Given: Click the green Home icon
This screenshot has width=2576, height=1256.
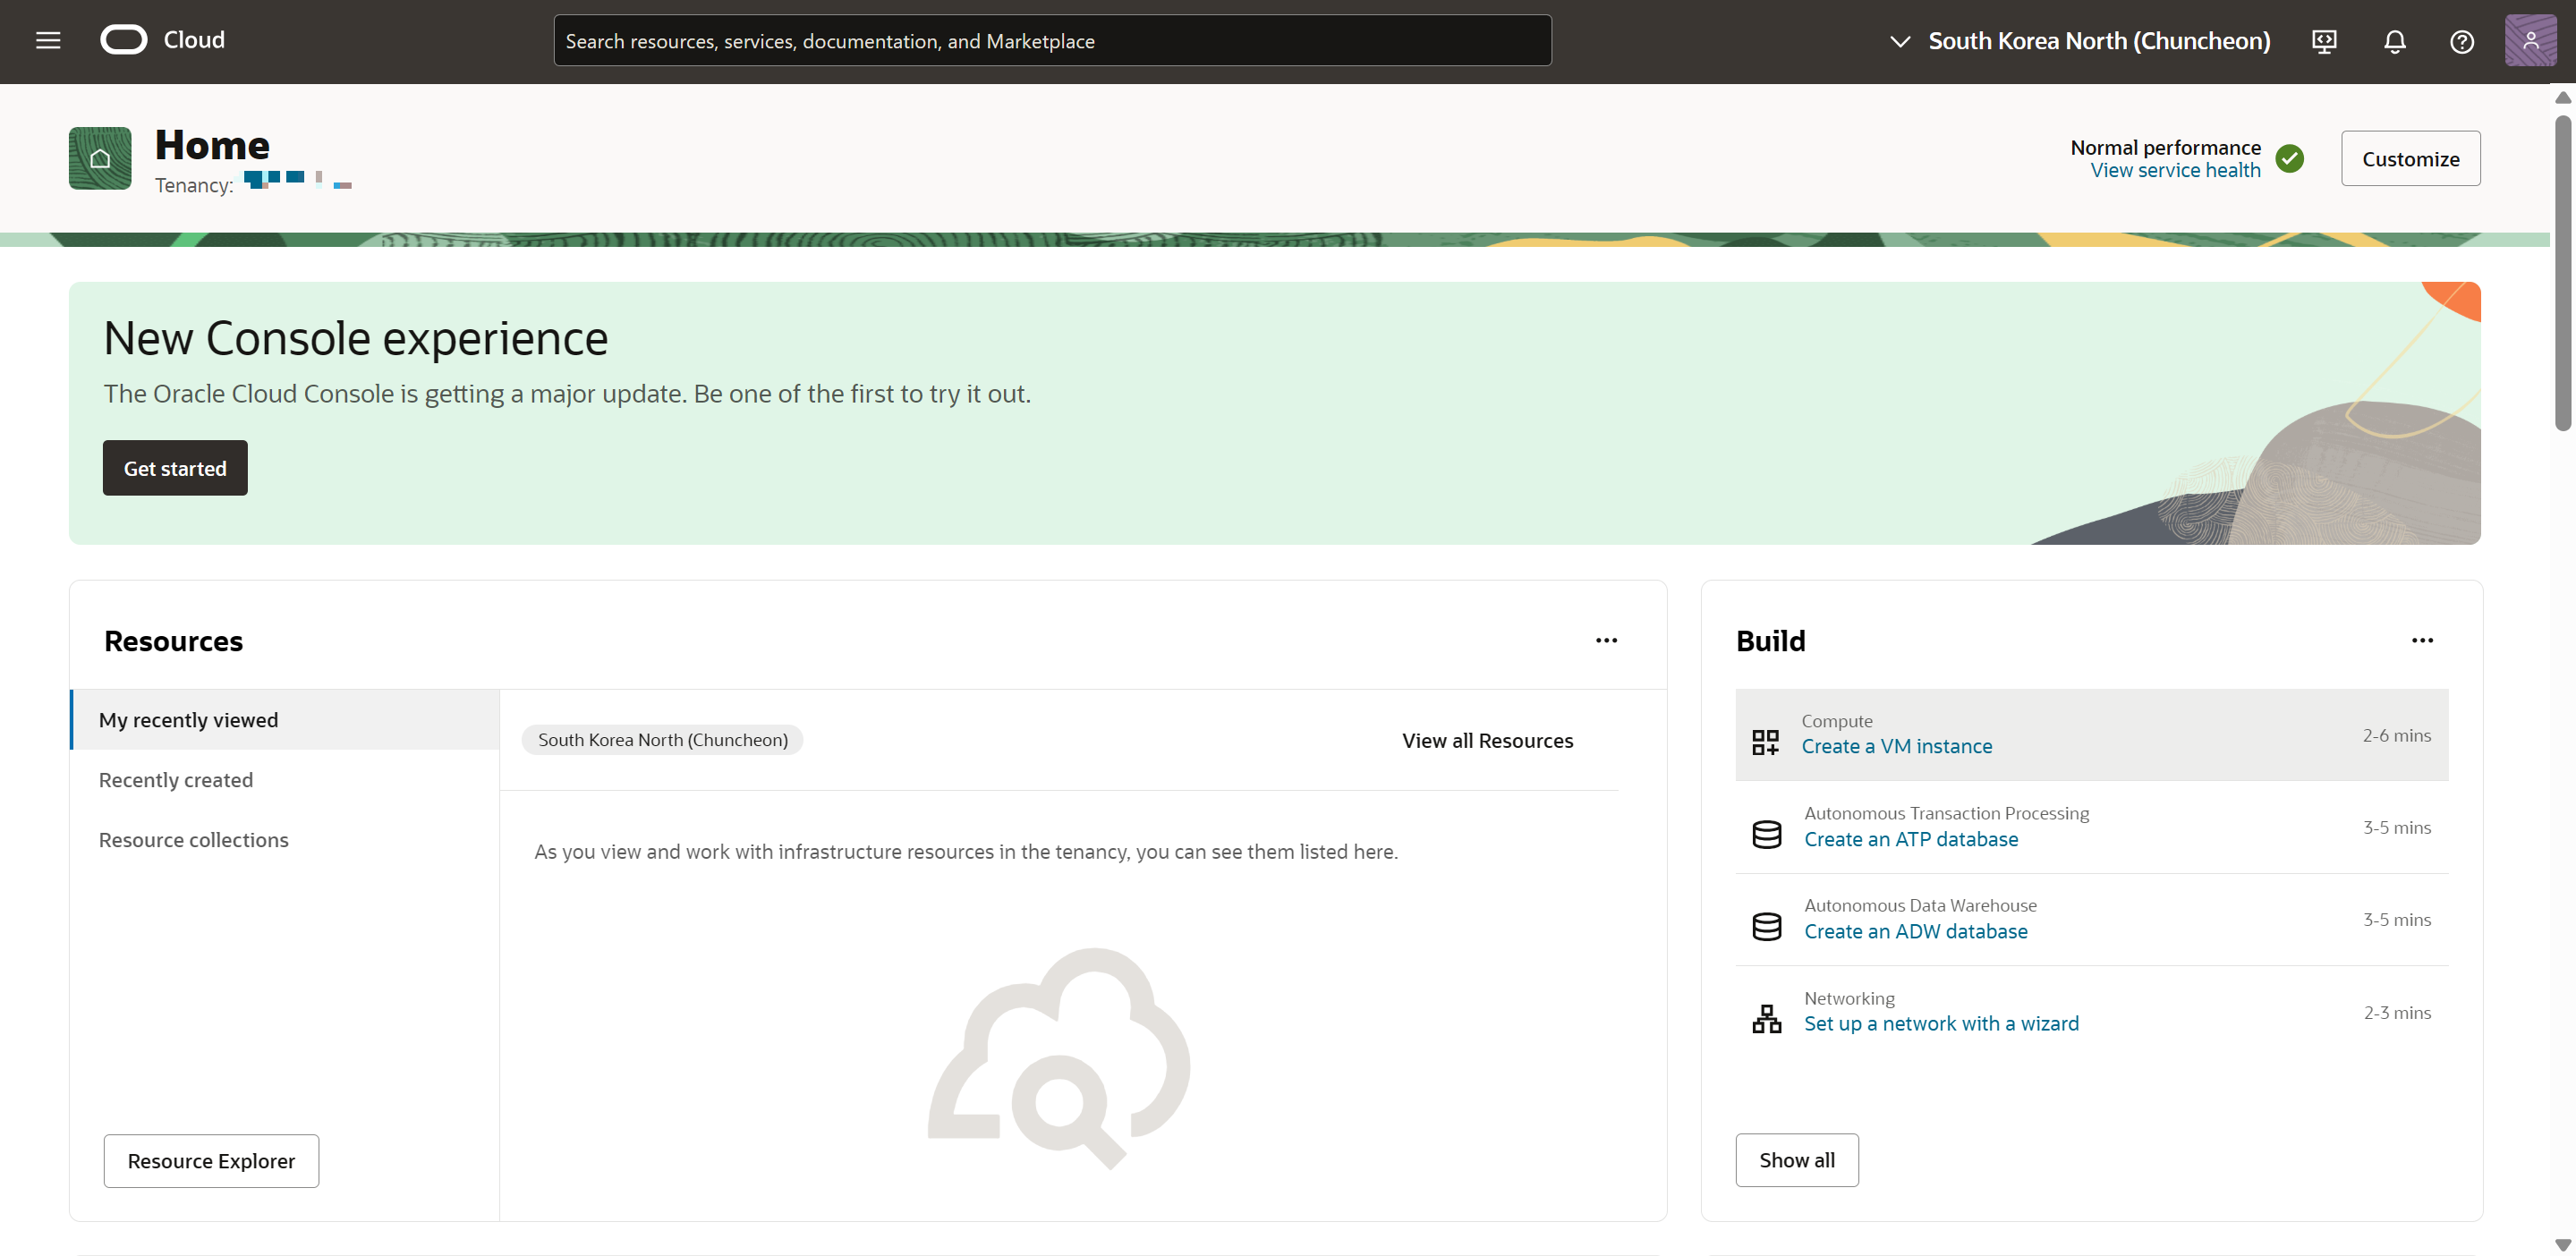Looking at the screenshot, I should [x=100, y=158].
